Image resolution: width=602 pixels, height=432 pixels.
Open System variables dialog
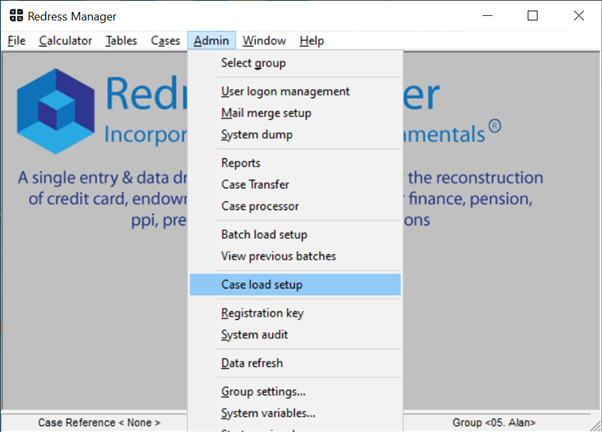[295, 413]
